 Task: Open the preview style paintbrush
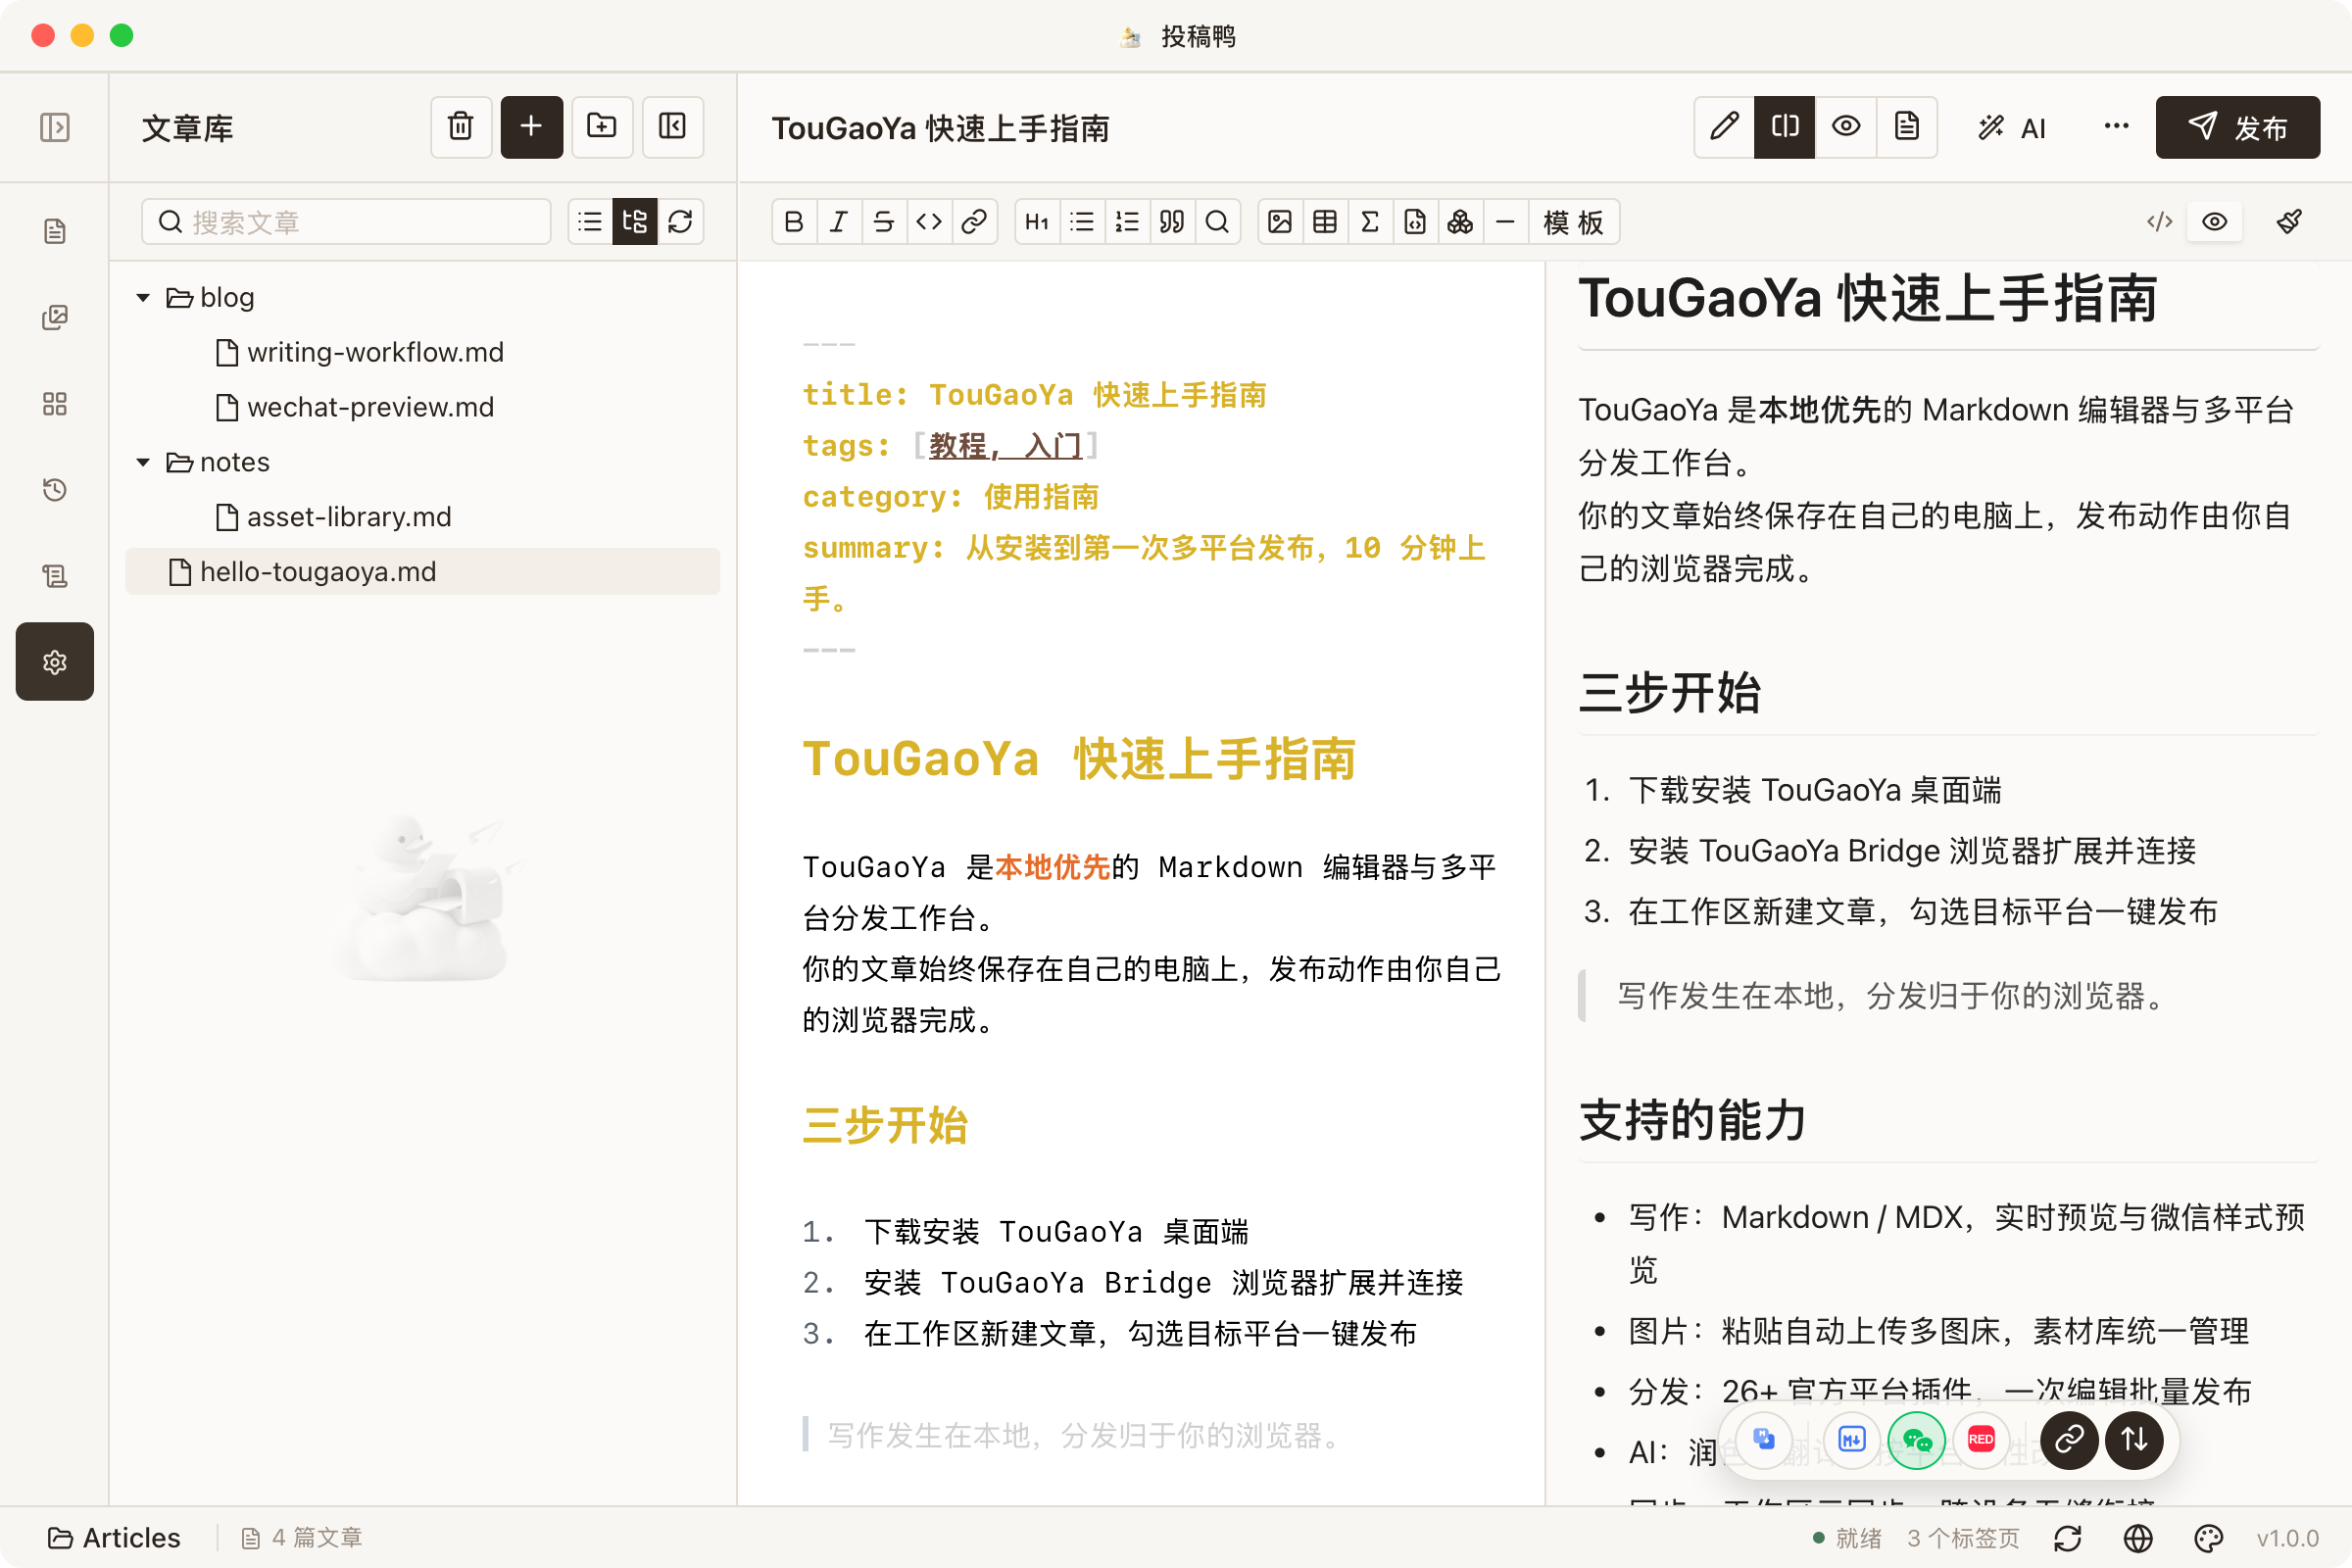[2290, 222]
